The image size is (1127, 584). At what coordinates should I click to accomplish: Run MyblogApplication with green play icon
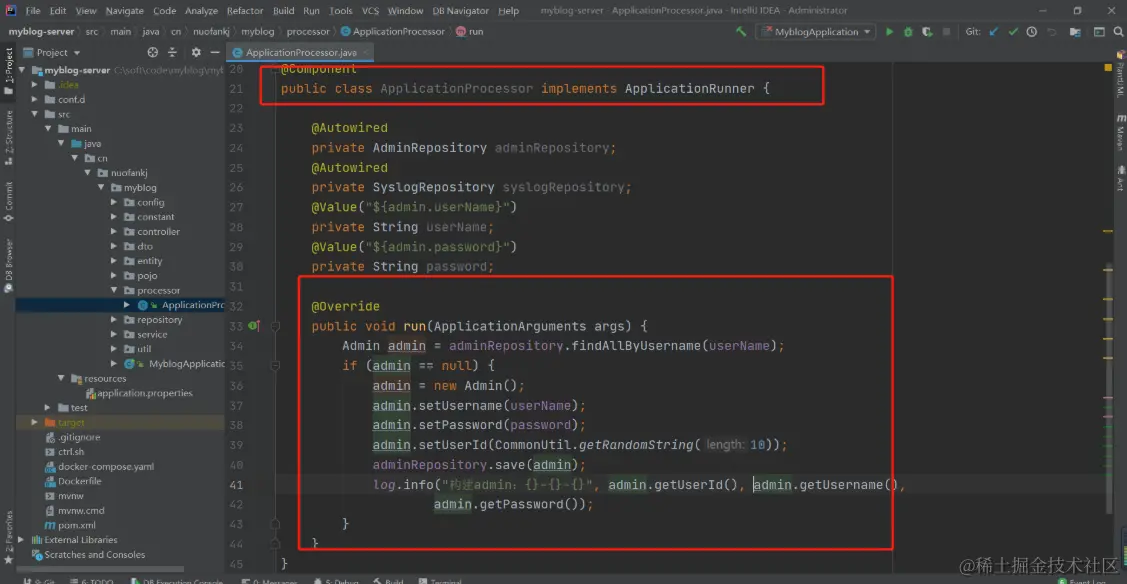(889, 32)
